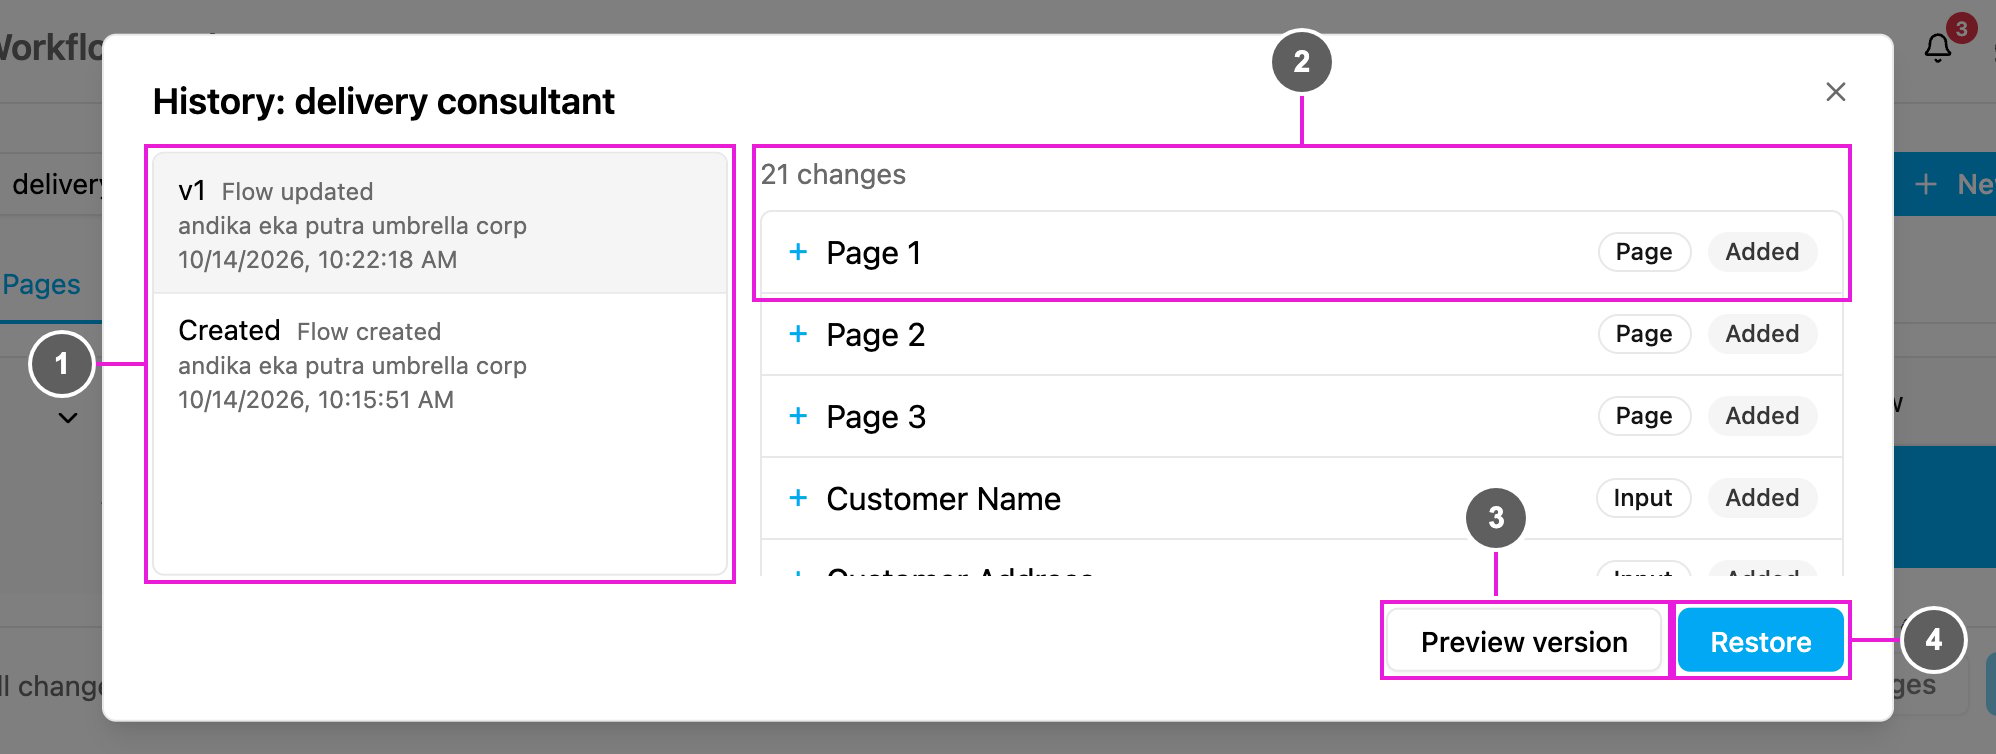
Task: Close the History dialog
Action: [1836, 92]
